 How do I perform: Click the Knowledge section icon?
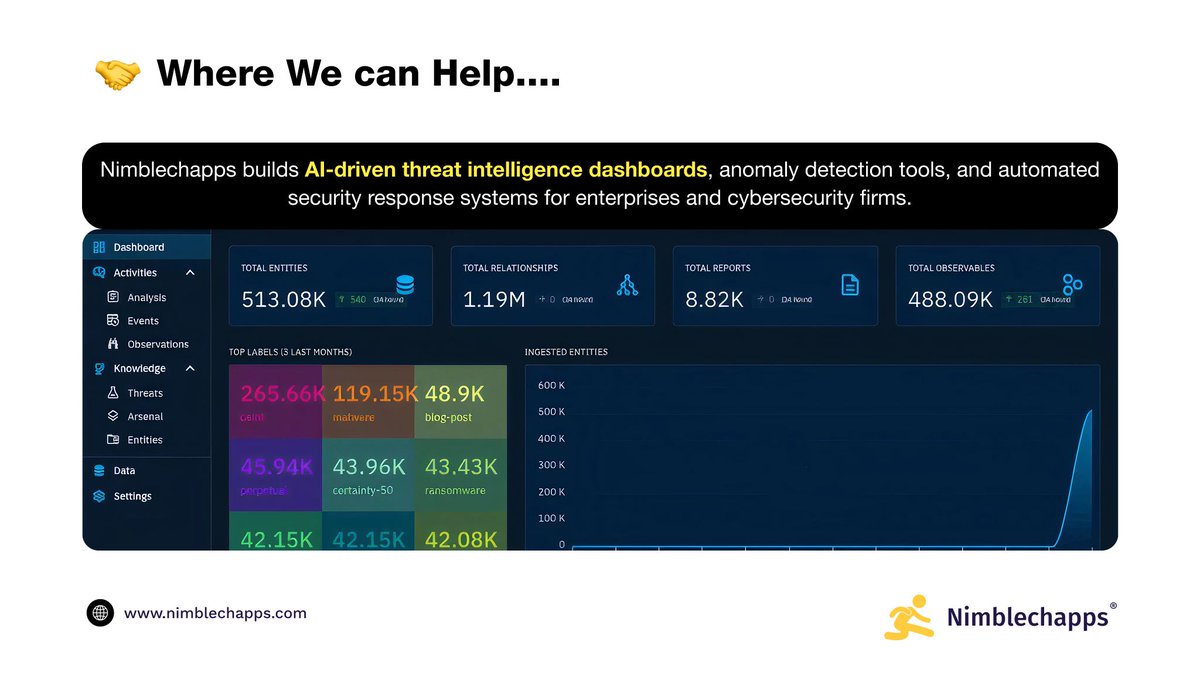98,368
